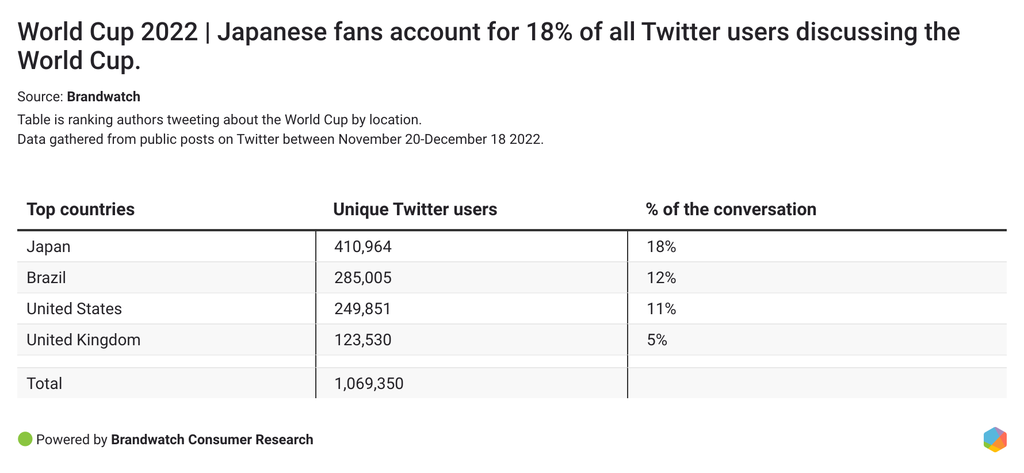The height and width of the screenshot is (473, 1024).
Task: Select the Japan row cell
Action: tap(49, 246)
